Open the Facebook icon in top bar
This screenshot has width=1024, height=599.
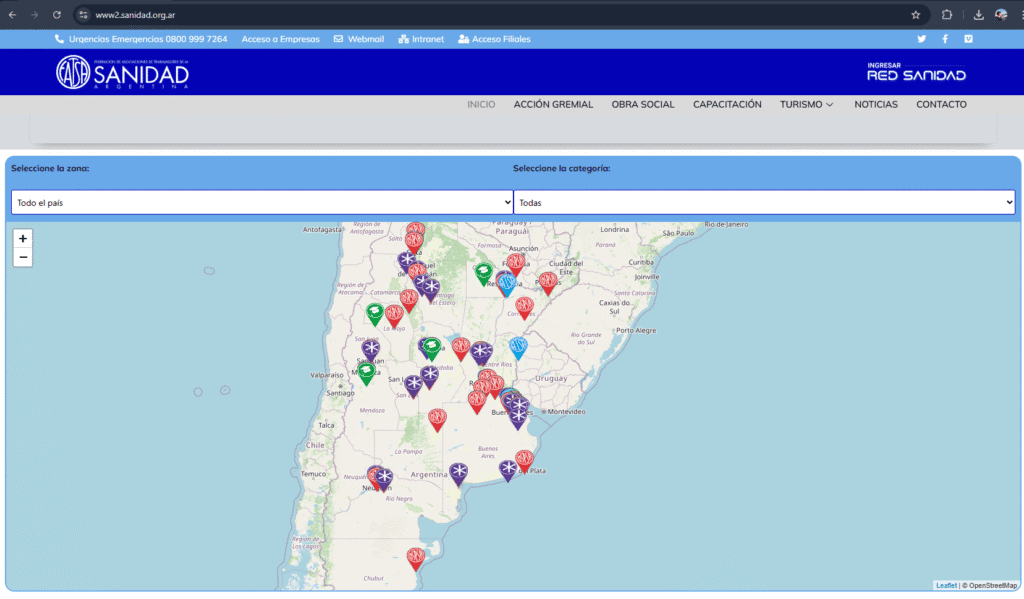click(x=945, y=39)
